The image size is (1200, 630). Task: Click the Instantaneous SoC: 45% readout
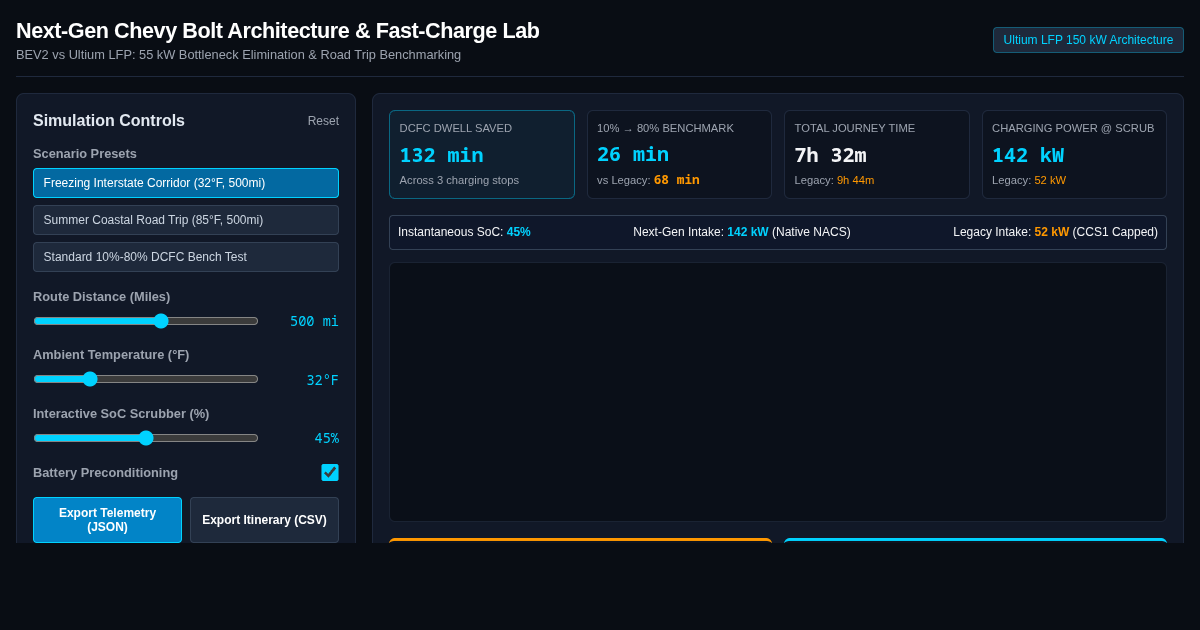click(464, 232)
